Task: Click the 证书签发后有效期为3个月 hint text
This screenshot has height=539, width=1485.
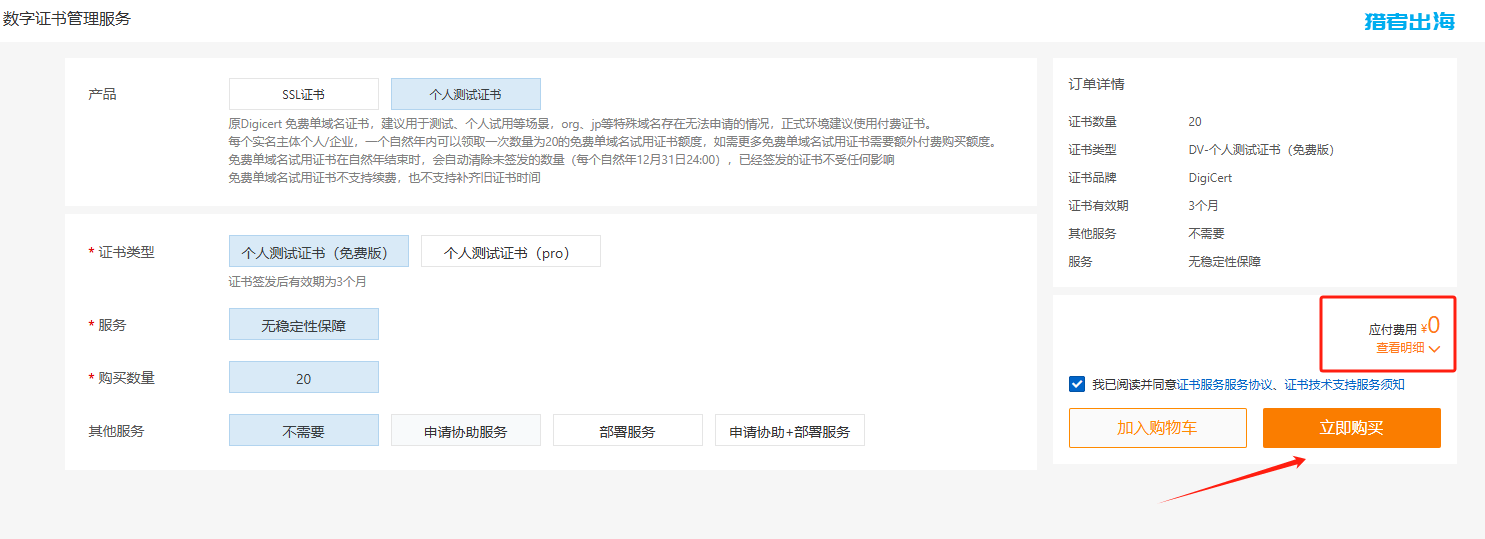Action: [x=298, y=282]
